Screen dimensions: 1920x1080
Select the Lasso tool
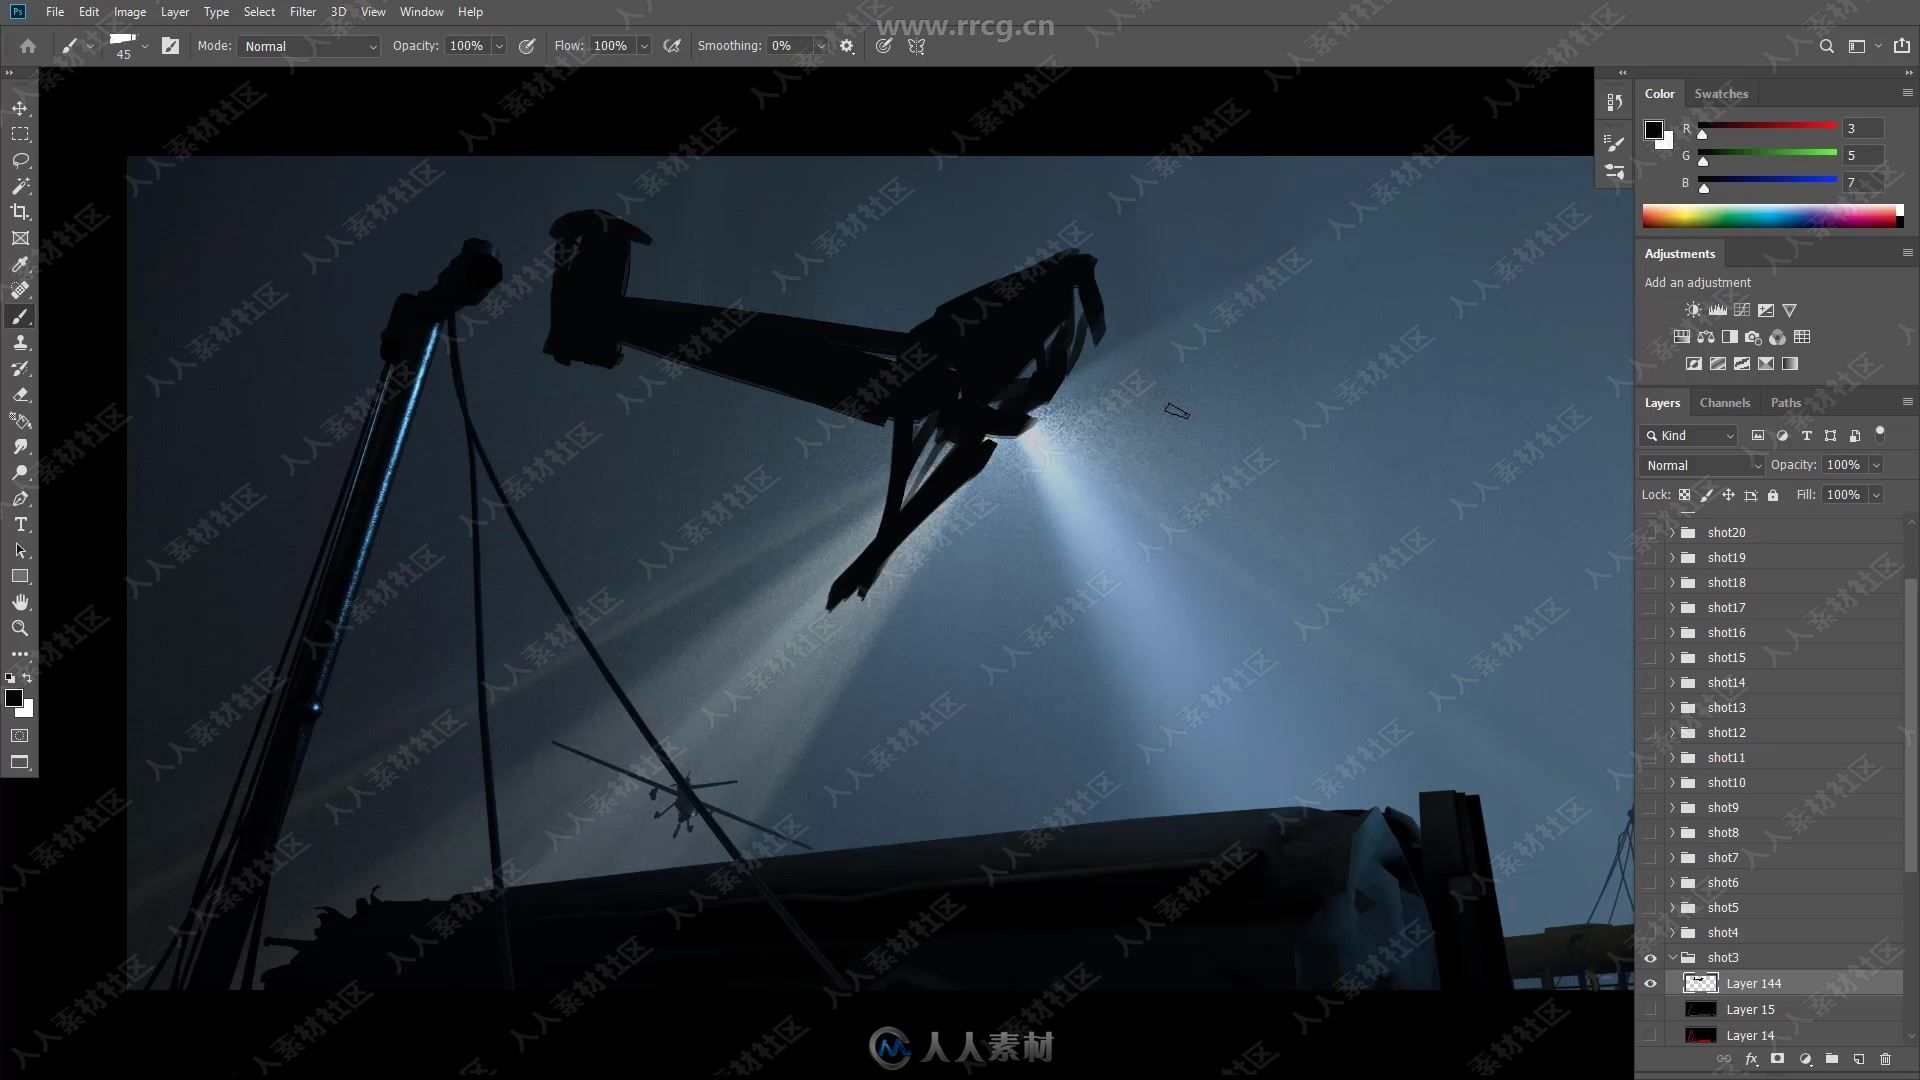(x=20, y=158)
